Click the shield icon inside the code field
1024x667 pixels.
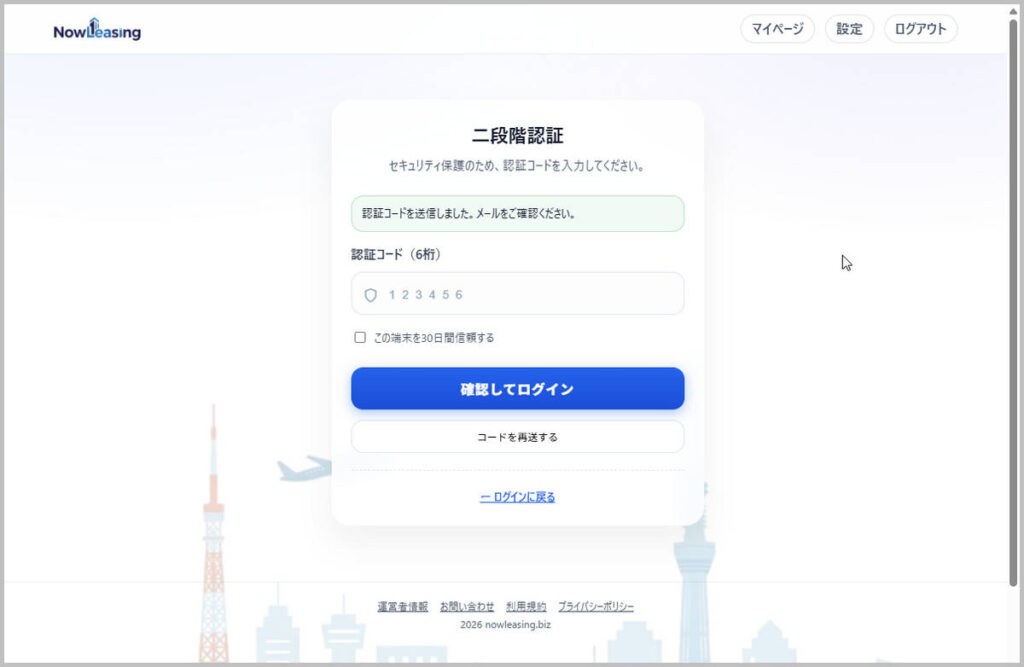pyautogui.click(x=370, y=293)
